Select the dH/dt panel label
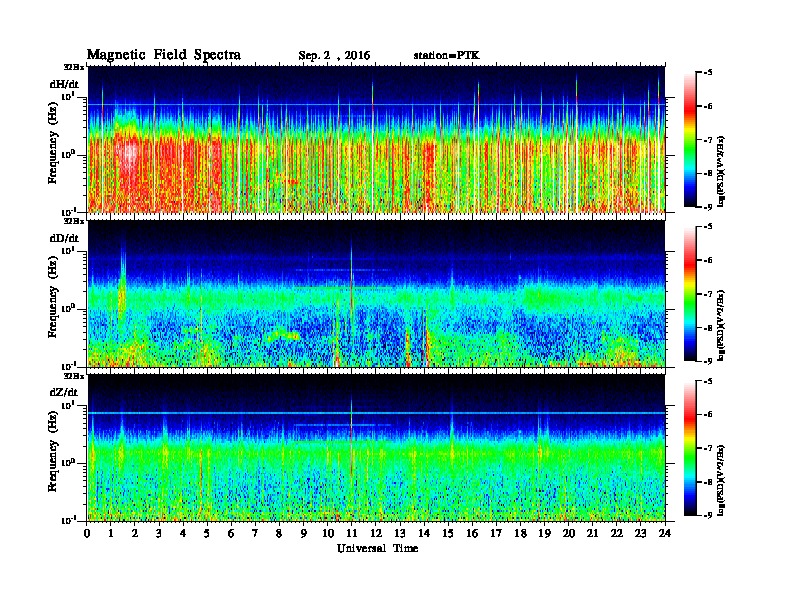 pos(64,84)
